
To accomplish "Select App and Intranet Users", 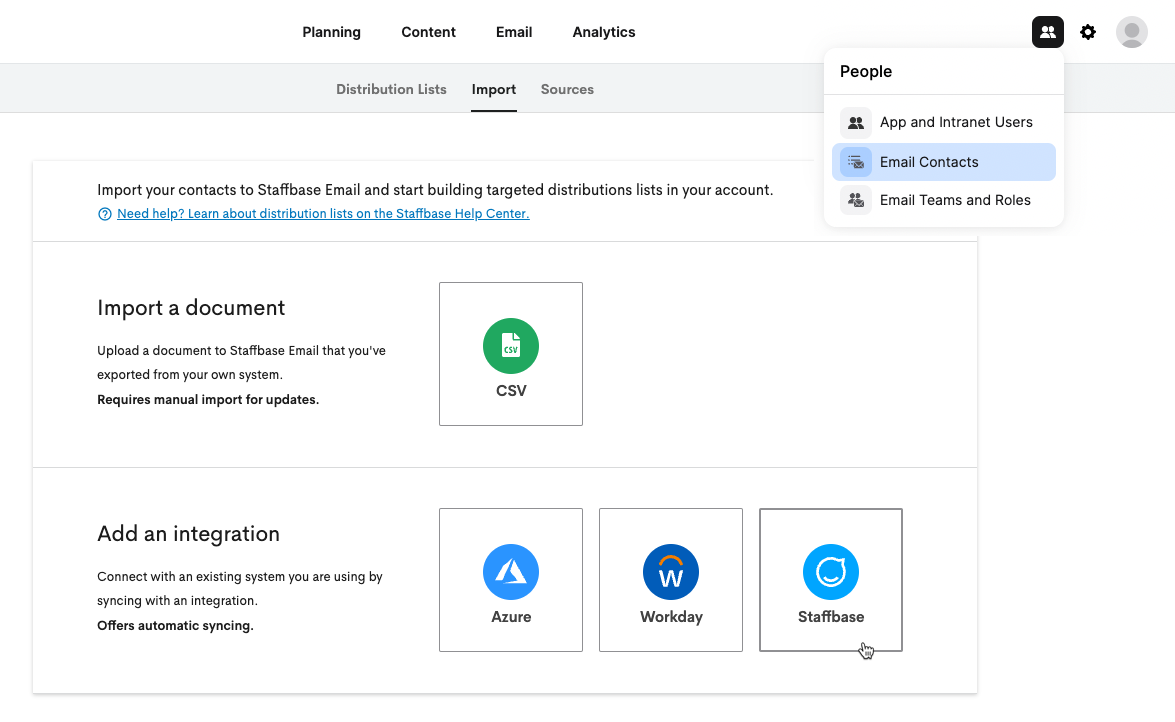I will 943,122.
